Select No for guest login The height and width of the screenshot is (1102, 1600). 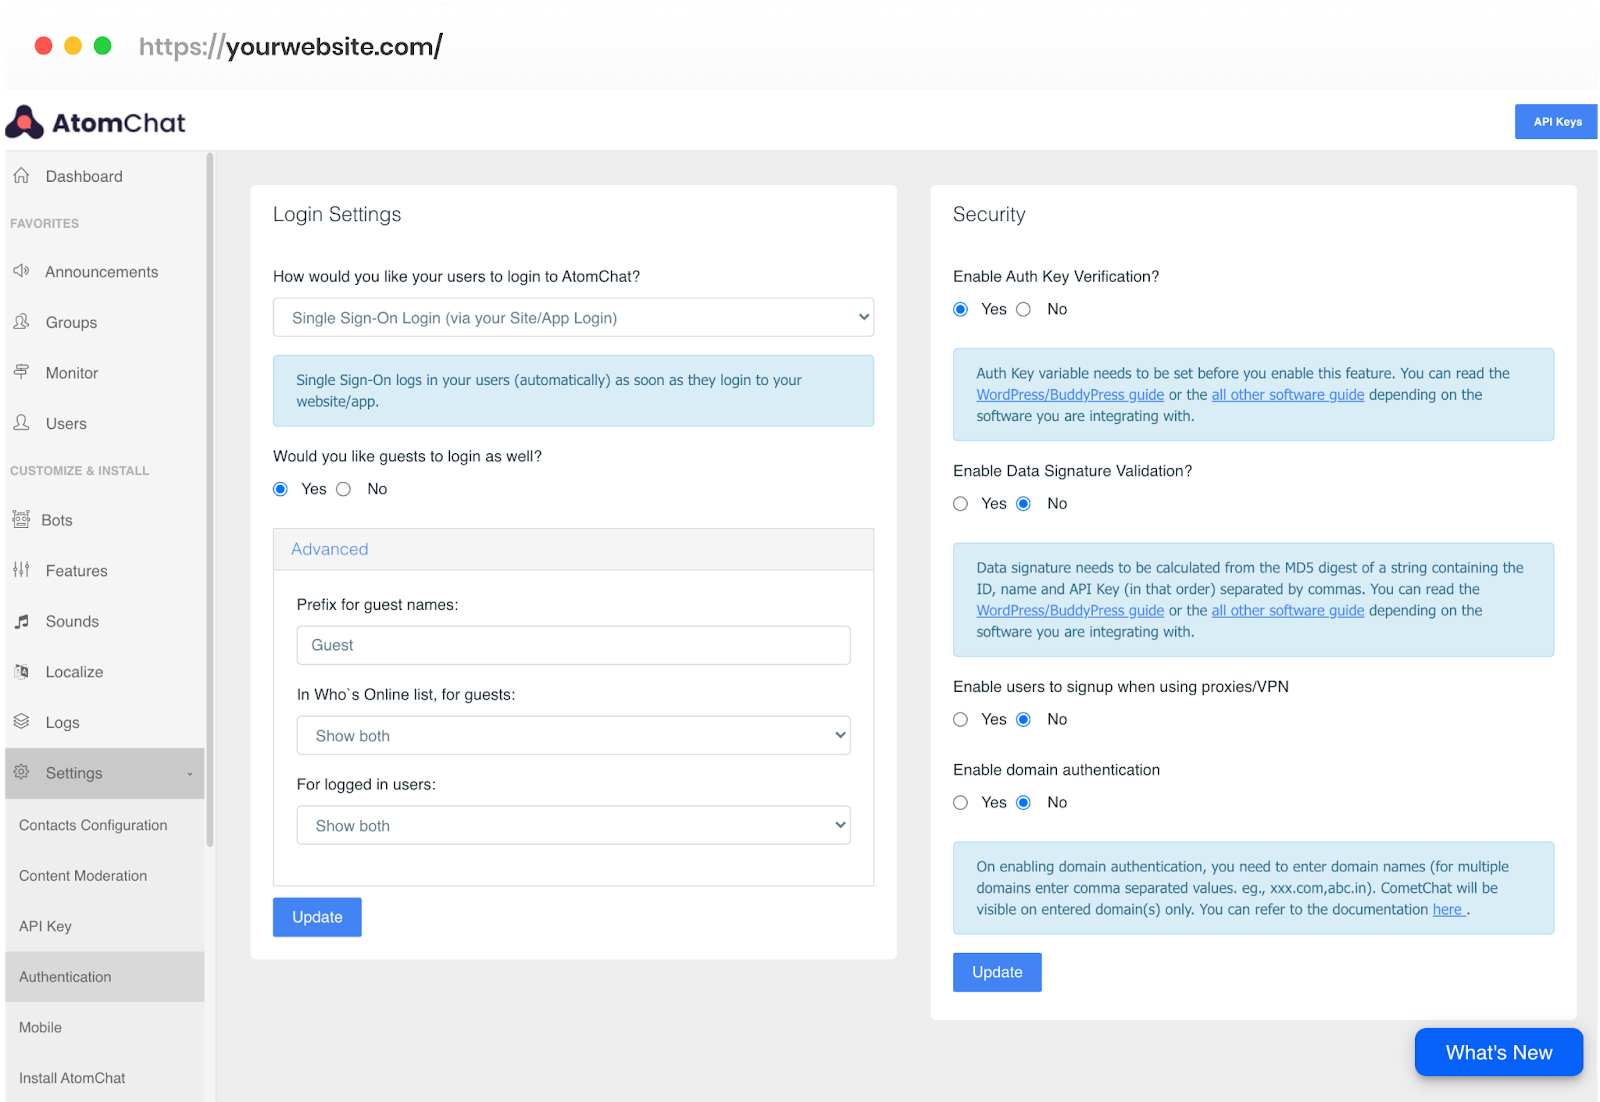click(344, 489)
